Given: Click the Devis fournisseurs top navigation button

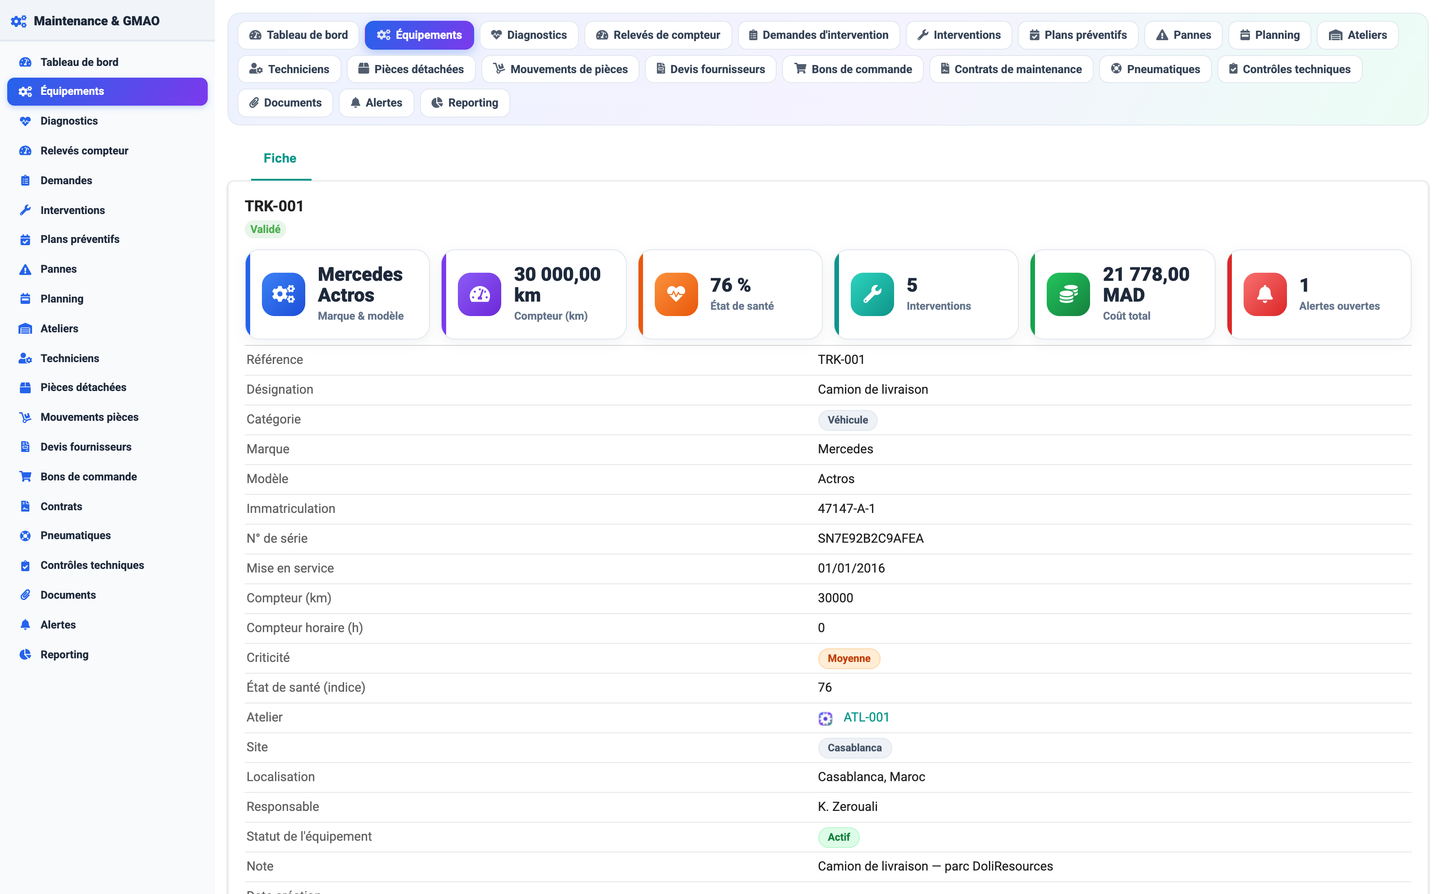Looking at the screenshot, I should 710,69.
